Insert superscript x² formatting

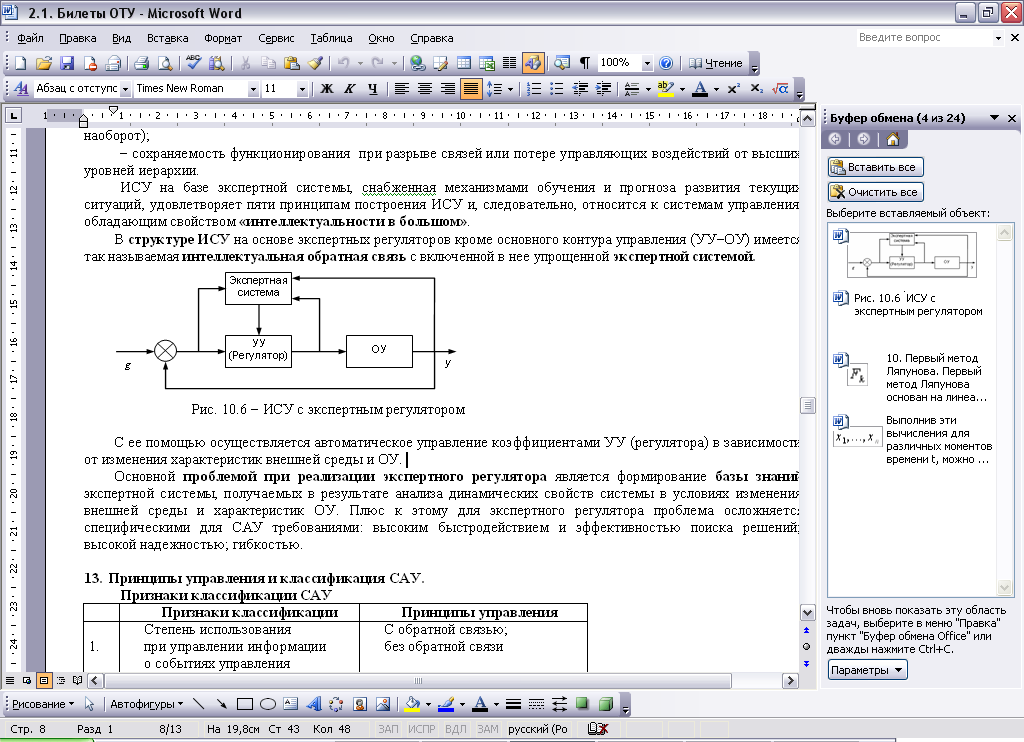pyautogui.click(x=733, y=88)
